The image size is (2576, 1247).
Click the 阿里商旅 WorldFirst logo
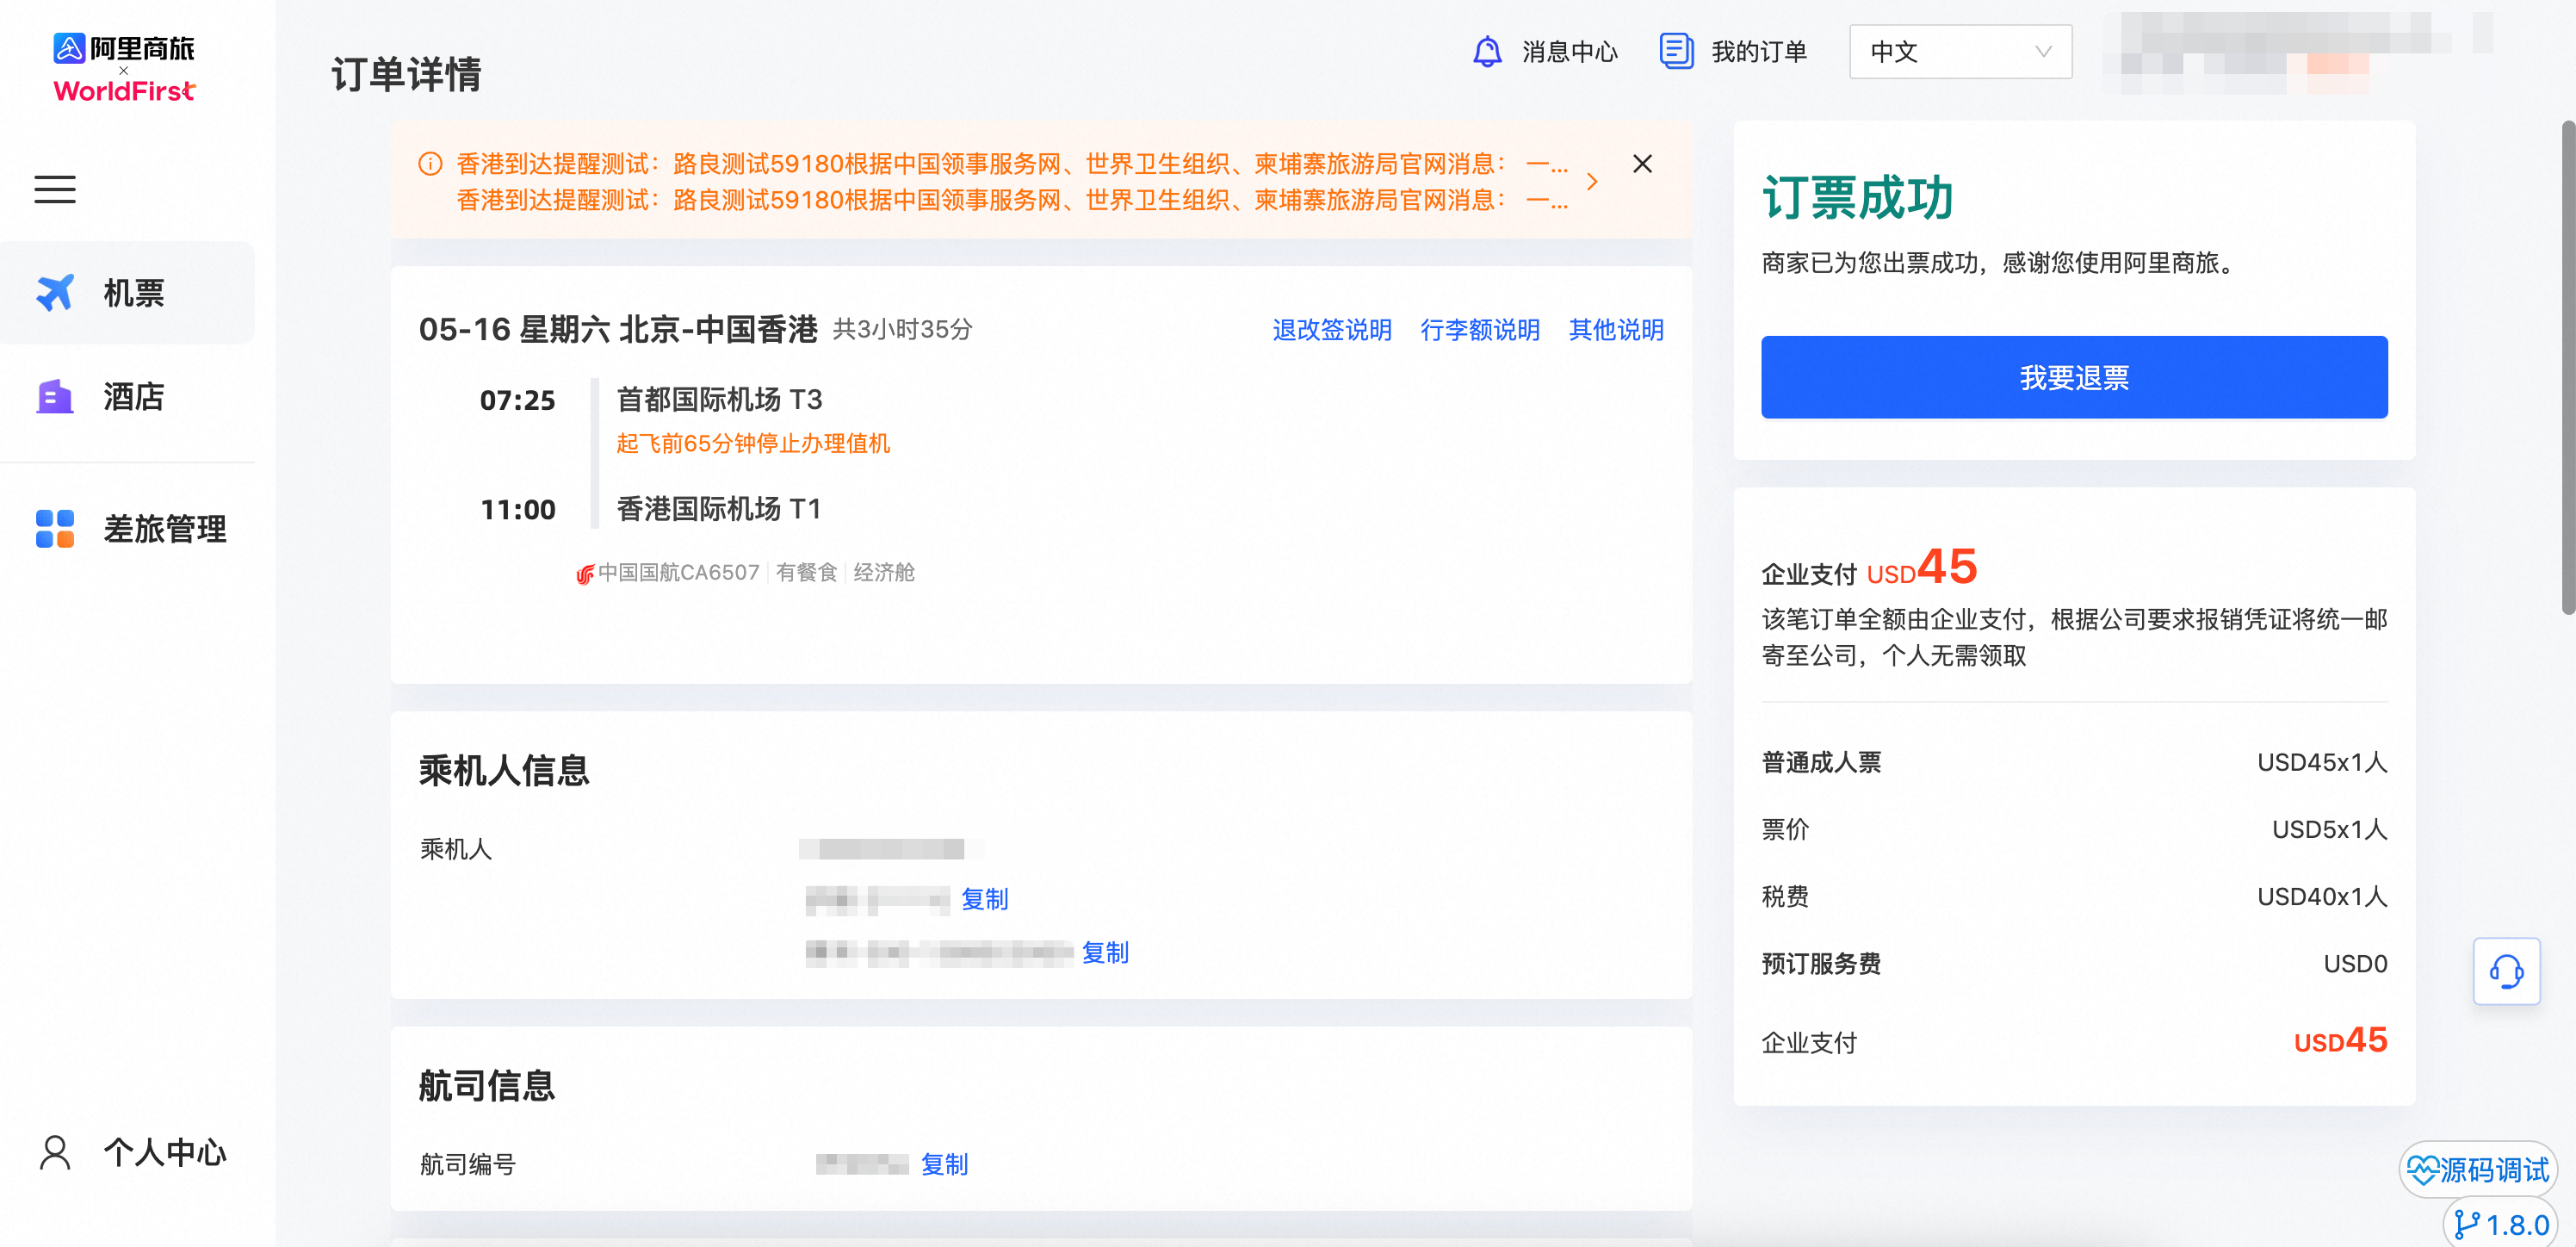[x=124, y=68]
